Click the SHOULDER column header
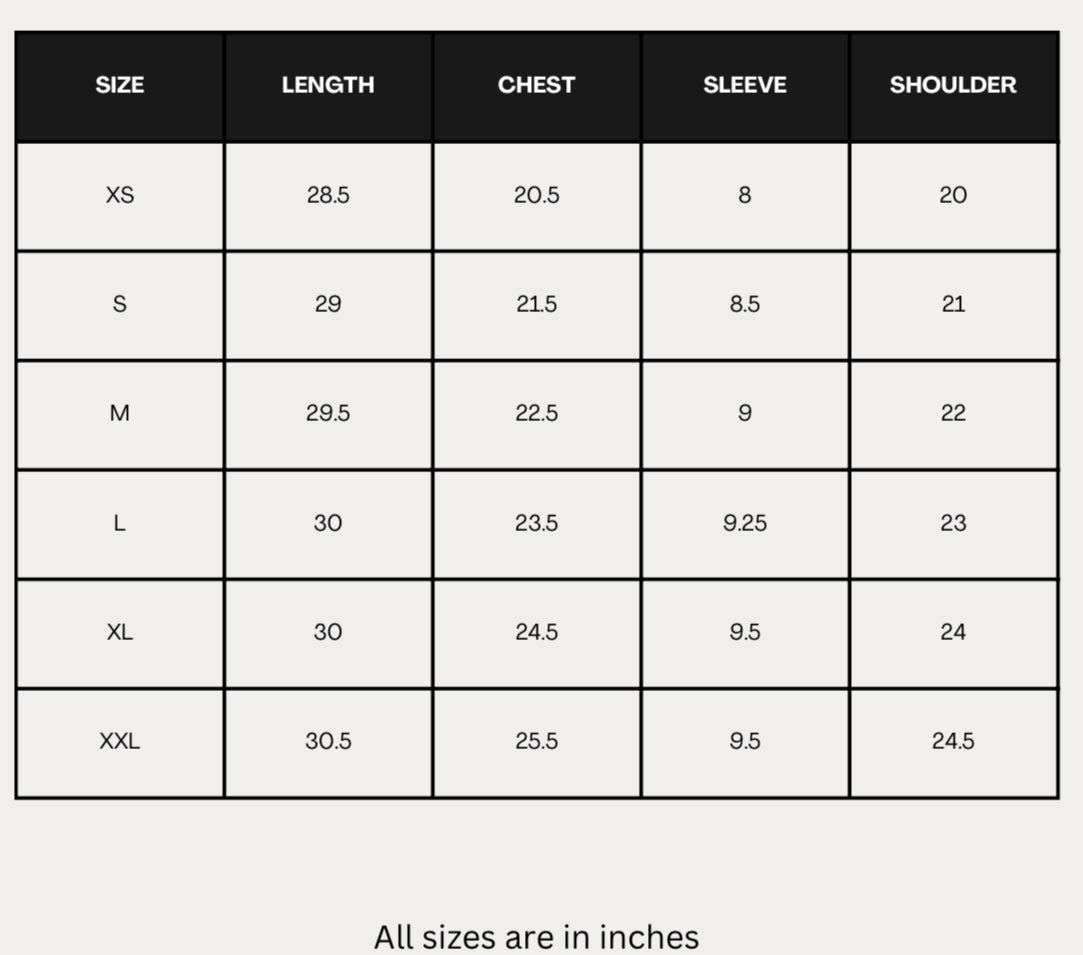 pyautogui.click(x=953, y=85)
